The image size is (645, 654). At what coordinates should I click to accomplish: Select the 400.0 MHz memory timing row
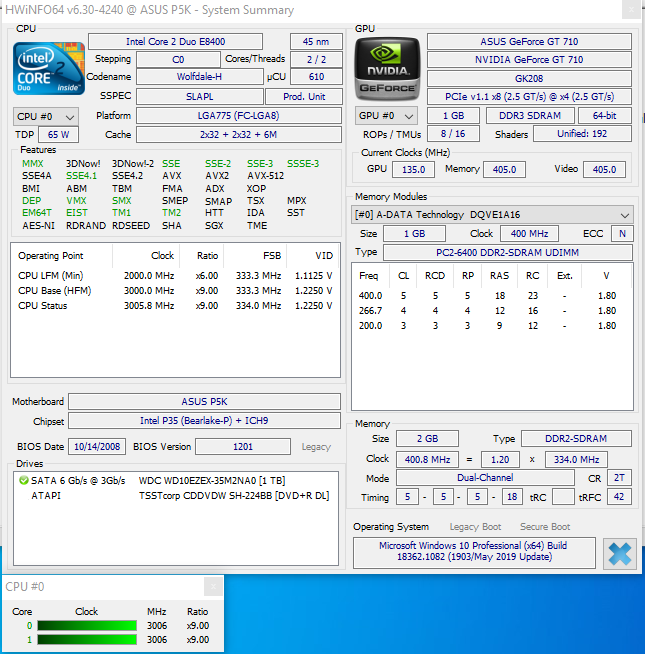[x=490, y=296]
